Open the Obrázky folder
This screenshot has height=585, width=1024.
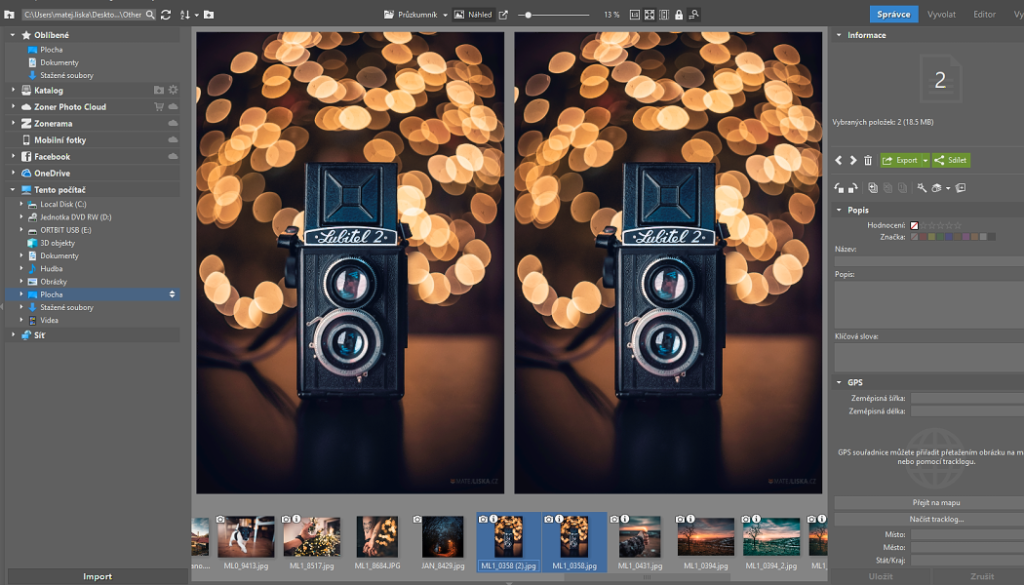click(53, 281)
